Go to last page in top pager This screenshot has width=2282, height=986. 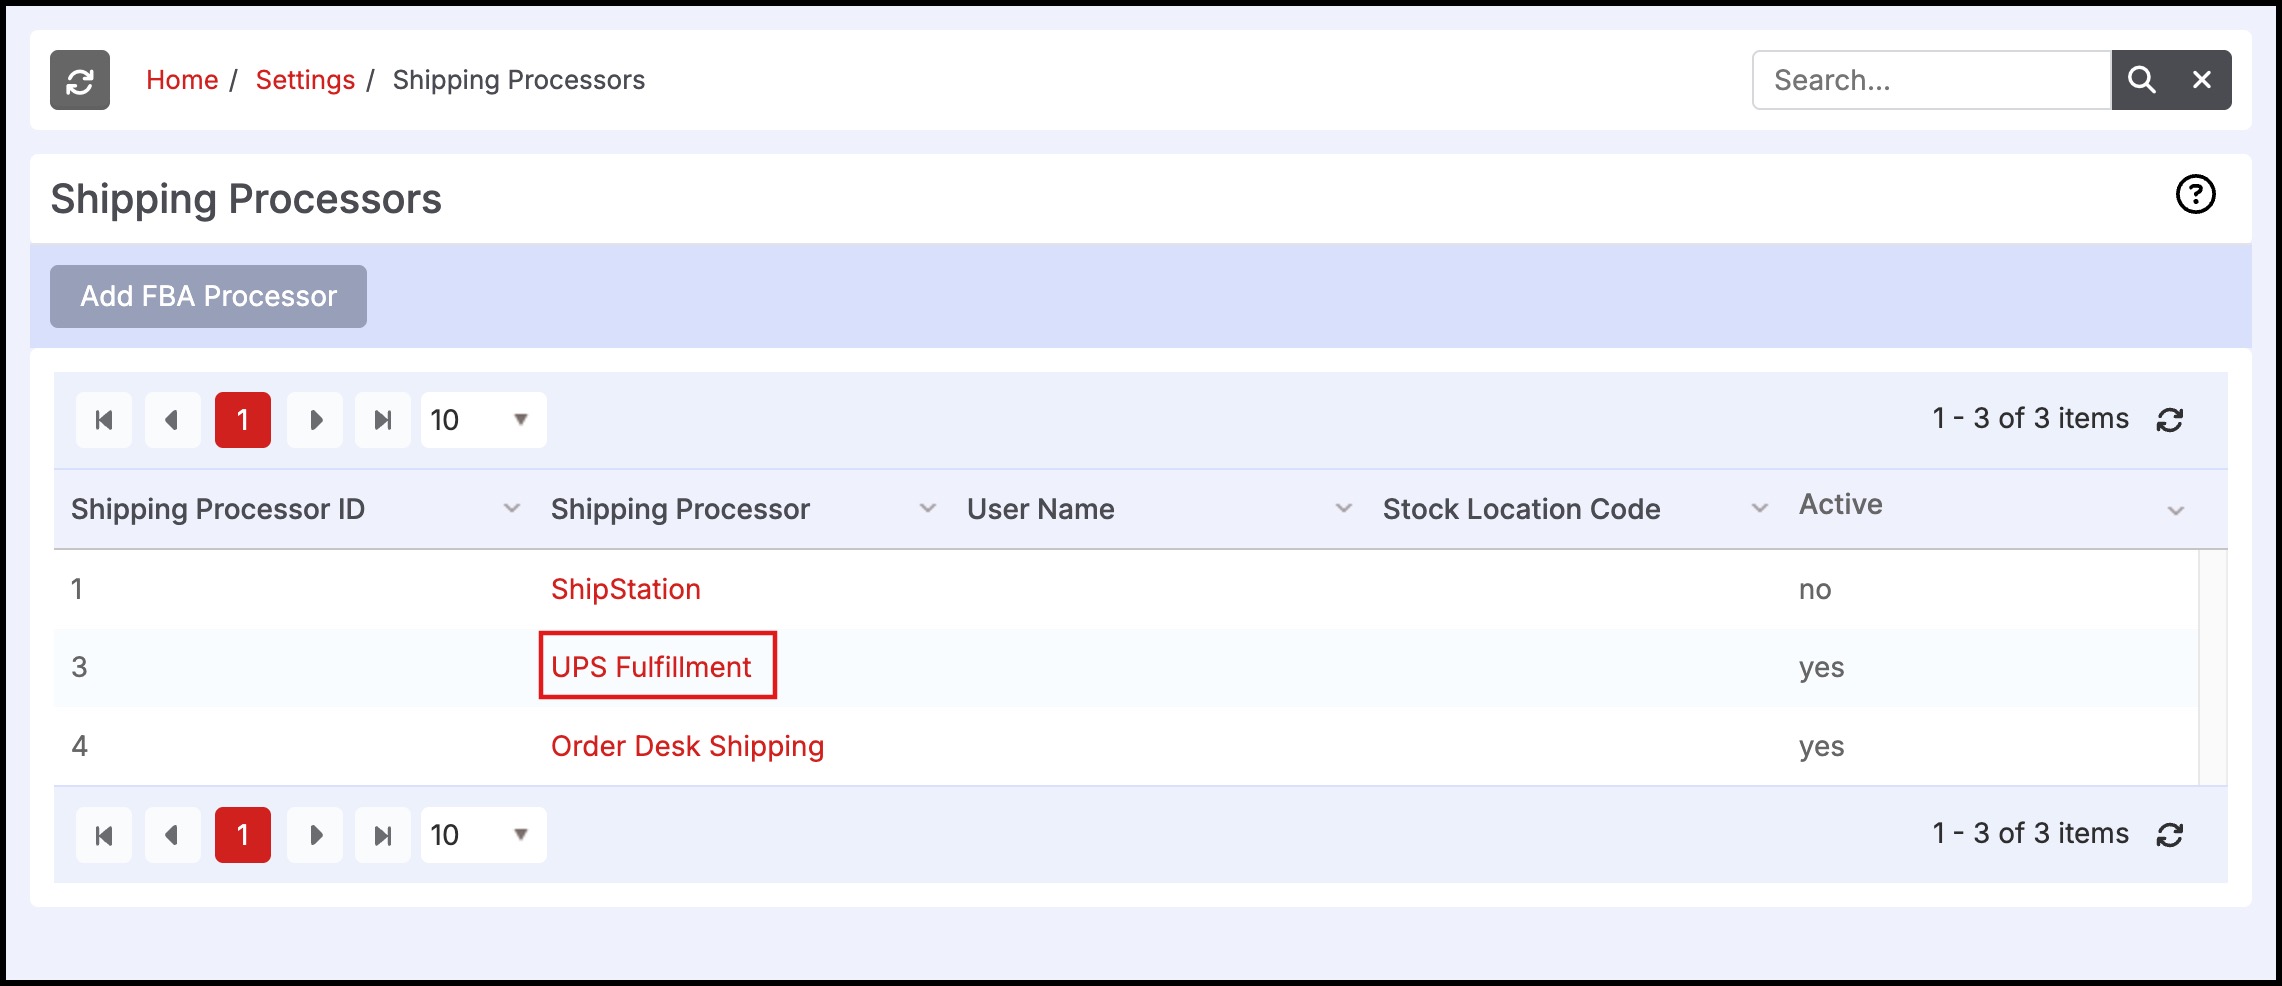click(x=383, y=420)
